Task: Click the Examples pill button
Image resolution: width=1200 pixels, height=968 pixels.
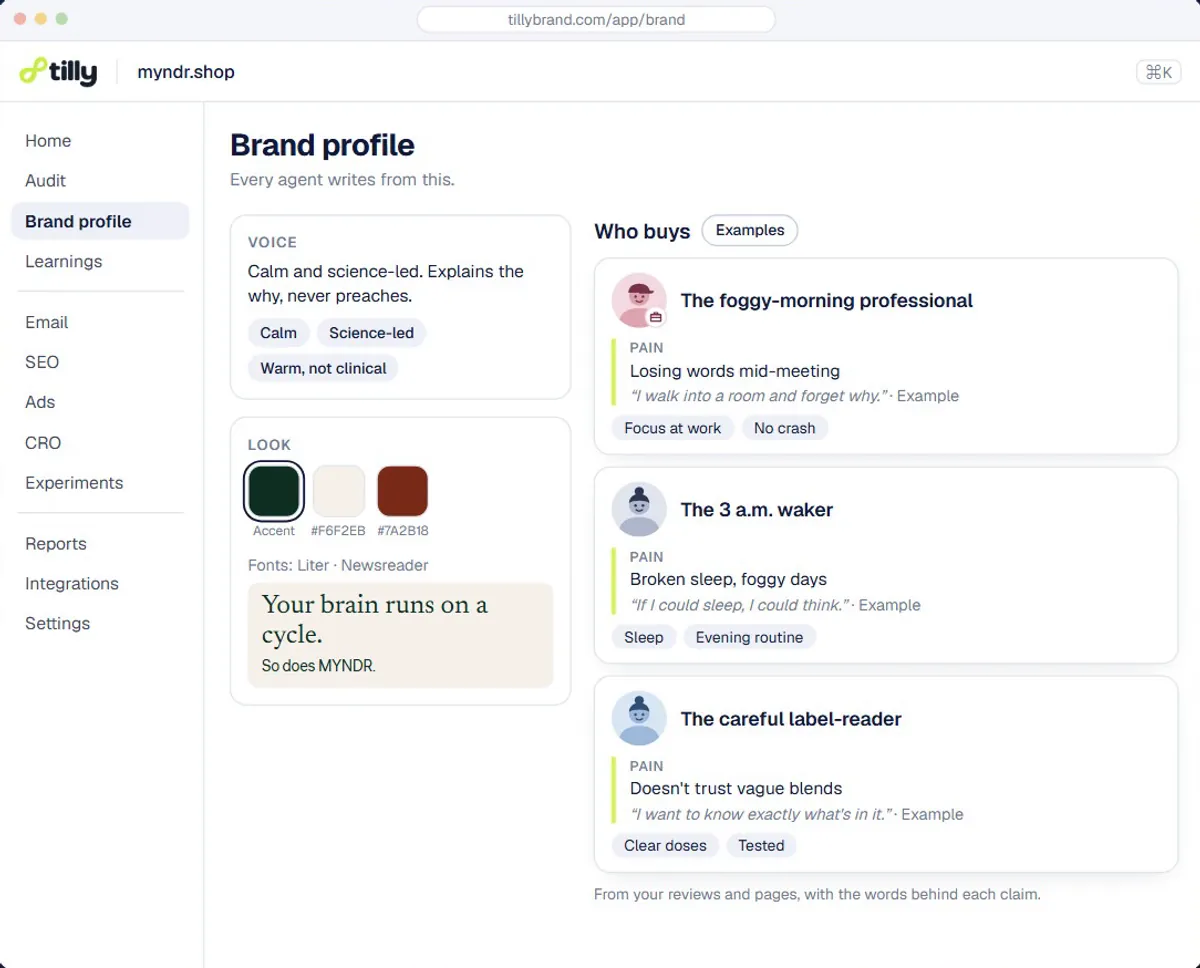Action: click(x=750, y=230)
